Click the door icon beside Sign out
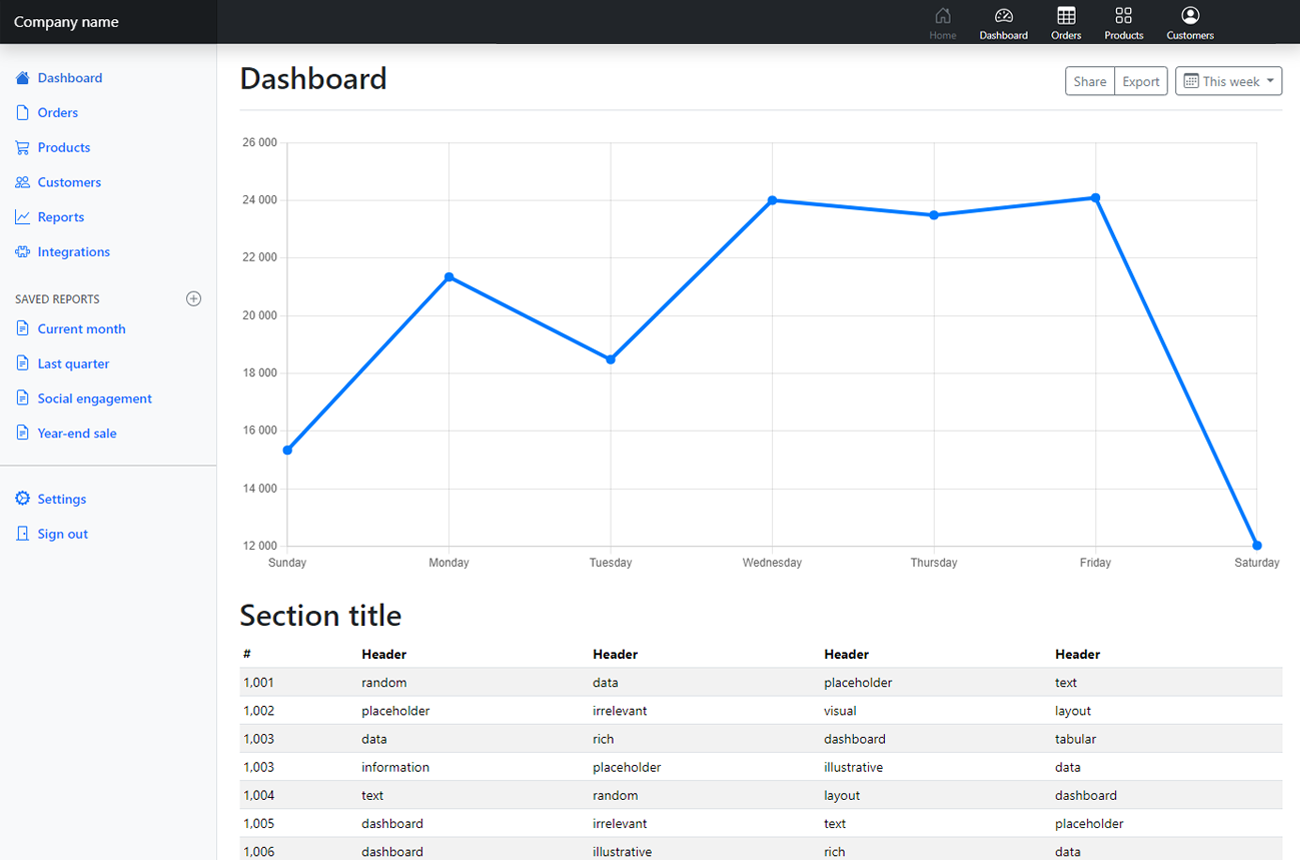 23,533
